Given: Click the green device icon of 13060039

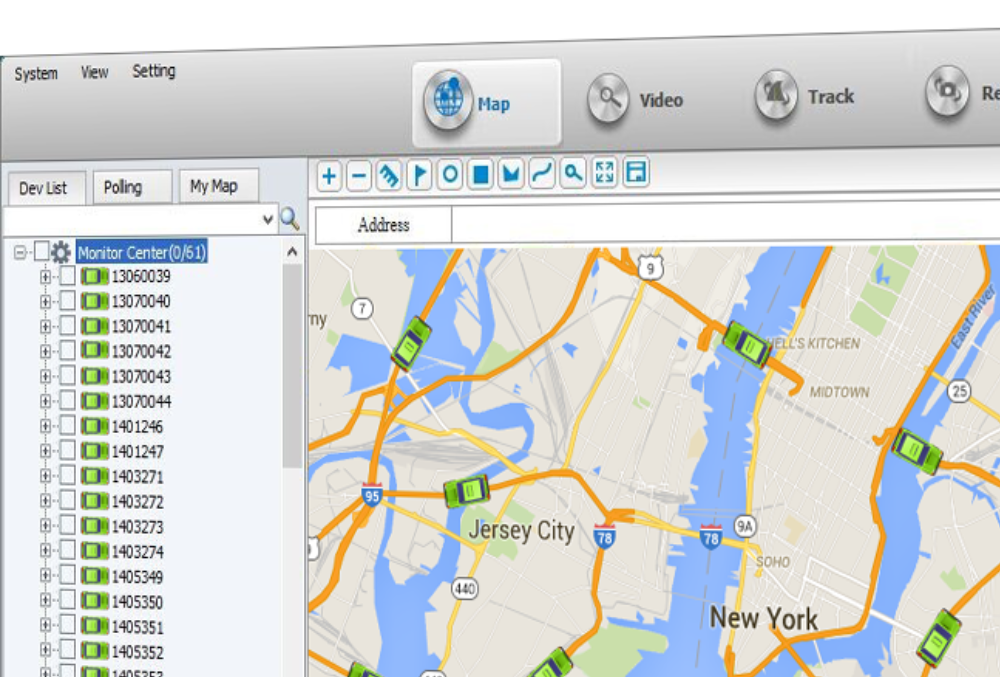Looking at the screenshot, I should [94, 276].
